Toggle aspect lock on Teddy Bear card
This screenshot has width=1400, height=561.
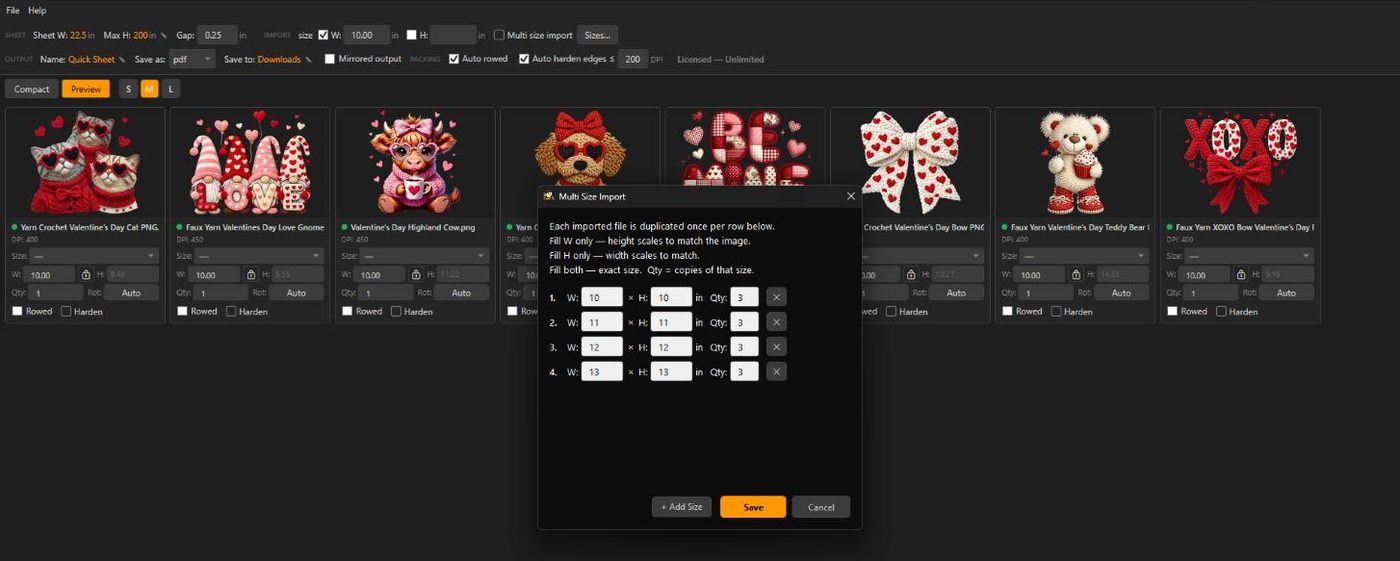tap(1075, 275)
